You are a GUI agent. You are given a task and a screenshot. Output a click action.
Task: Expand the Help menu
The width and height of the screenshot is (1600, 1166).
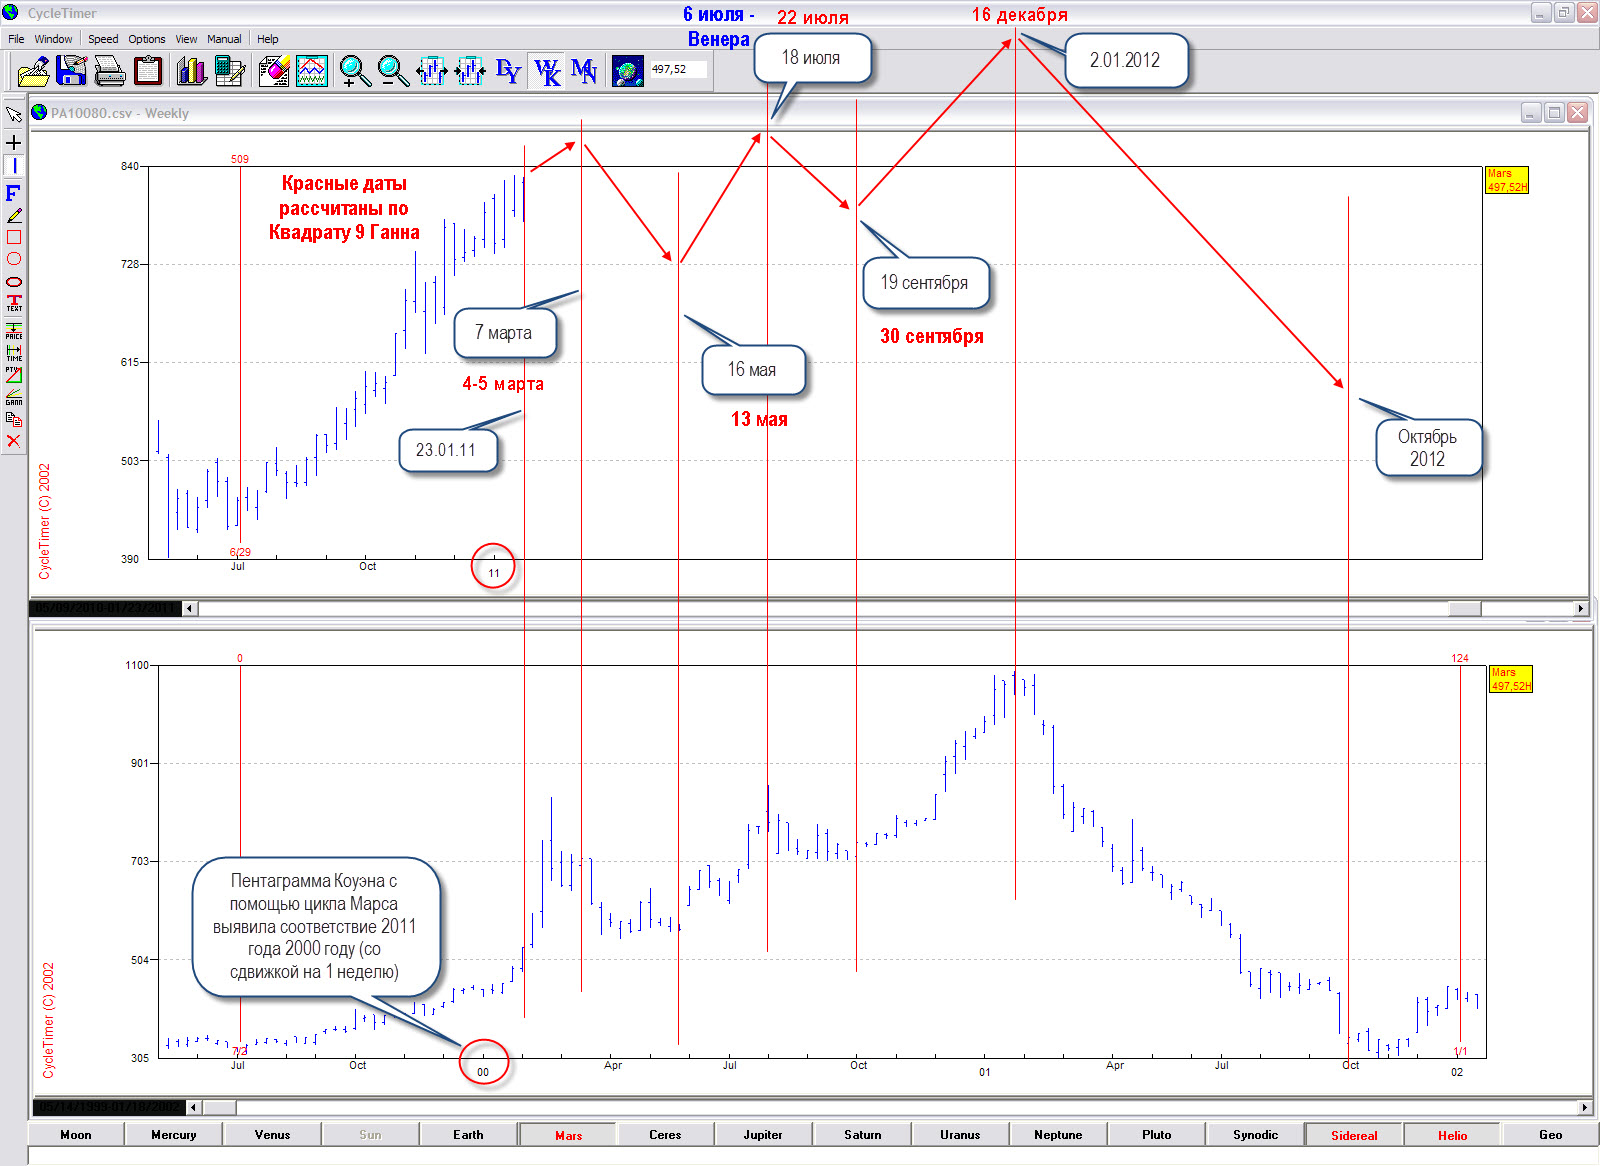coord(268,39)
